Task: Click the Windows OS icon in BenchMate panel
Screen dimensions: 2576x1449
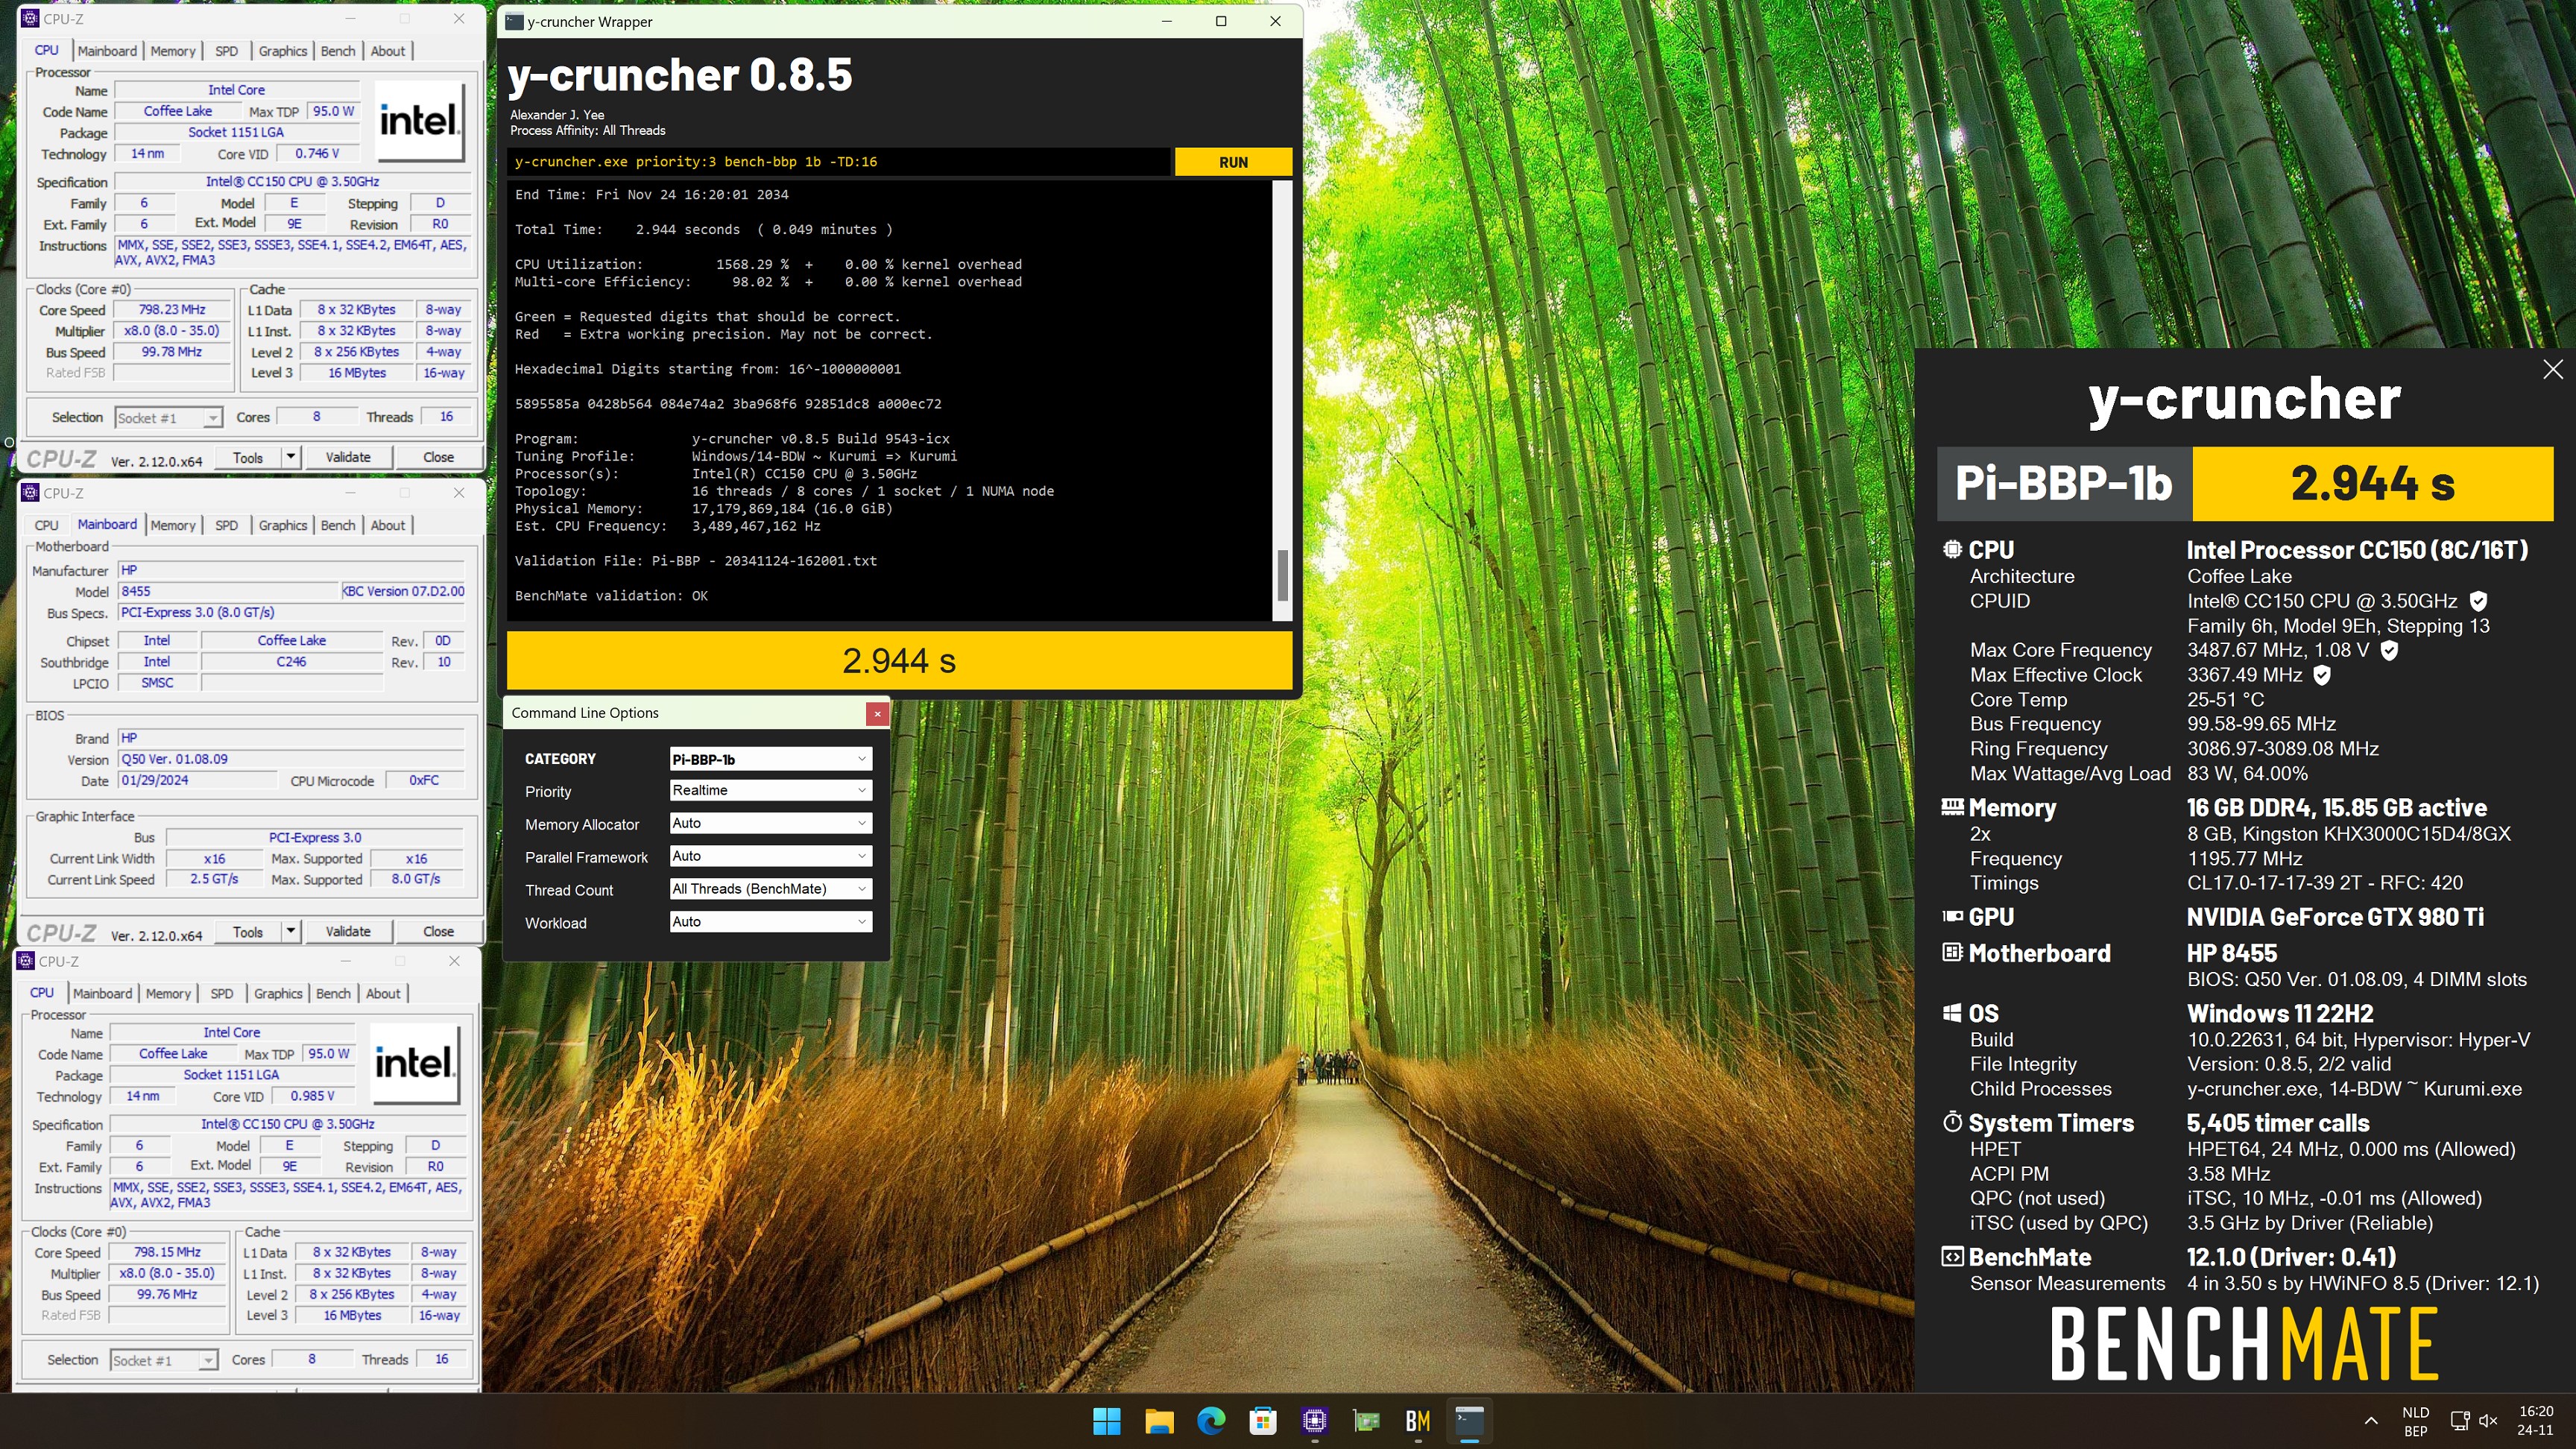Action: coord(1952,1013)
